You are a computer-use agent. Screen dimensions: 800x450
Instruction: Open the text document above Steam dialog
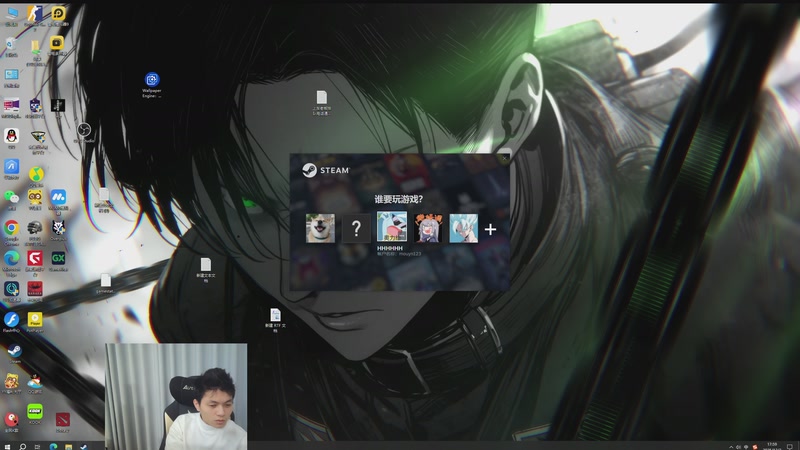(321, 103)
